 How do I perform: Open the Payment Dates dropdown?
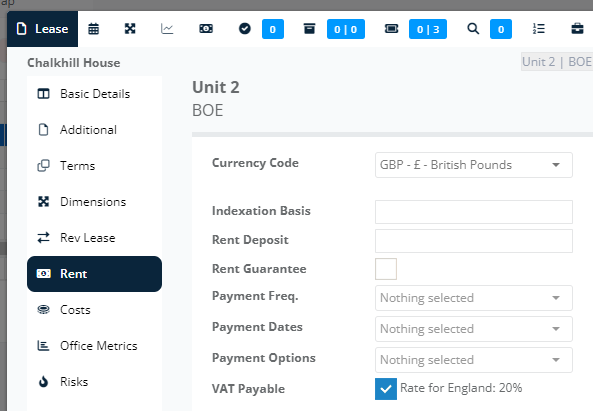(473, 329)
